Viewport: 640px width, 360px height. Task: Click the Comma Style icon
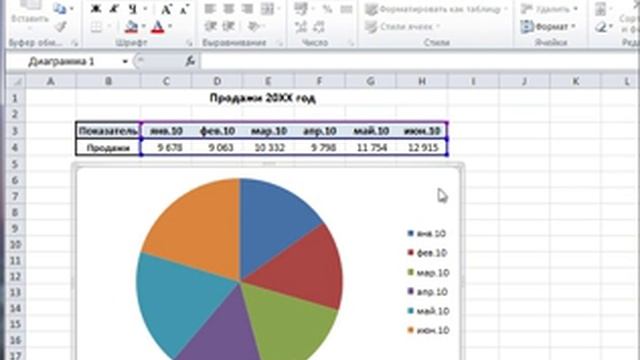[x=346, y=9]
